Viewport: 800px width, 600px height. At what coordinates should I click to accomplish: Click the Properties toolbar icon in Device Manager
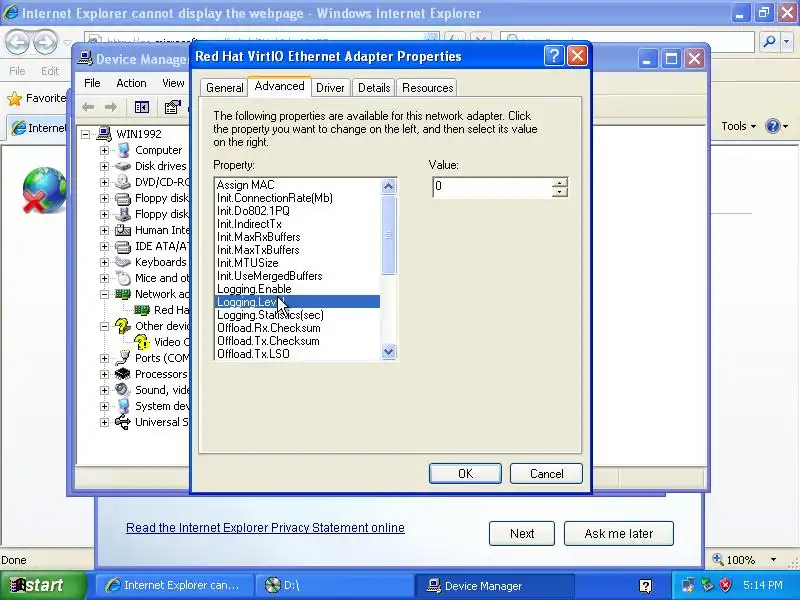coord(172,107)
